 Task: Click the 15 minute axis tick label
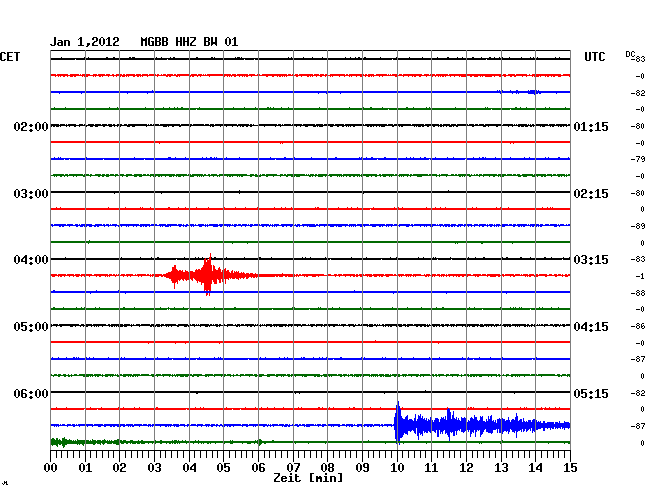coord(570,468)
